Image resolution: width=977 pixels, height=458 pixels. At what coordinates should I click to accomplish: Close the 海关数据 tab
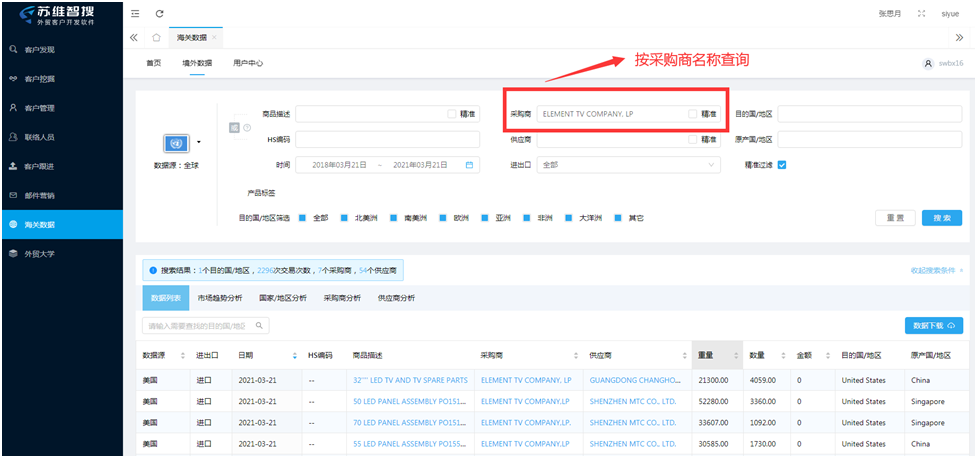[215, 37]
